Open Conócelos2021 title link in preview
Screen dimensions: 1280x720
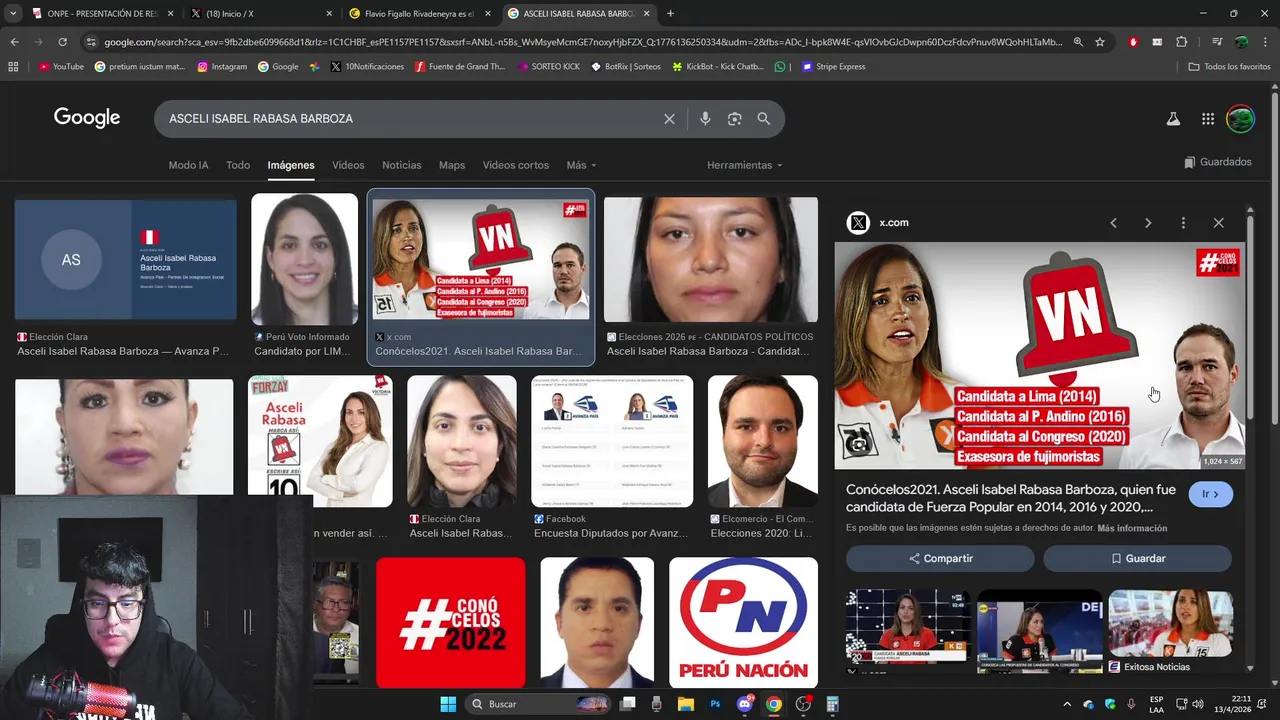1011,498
